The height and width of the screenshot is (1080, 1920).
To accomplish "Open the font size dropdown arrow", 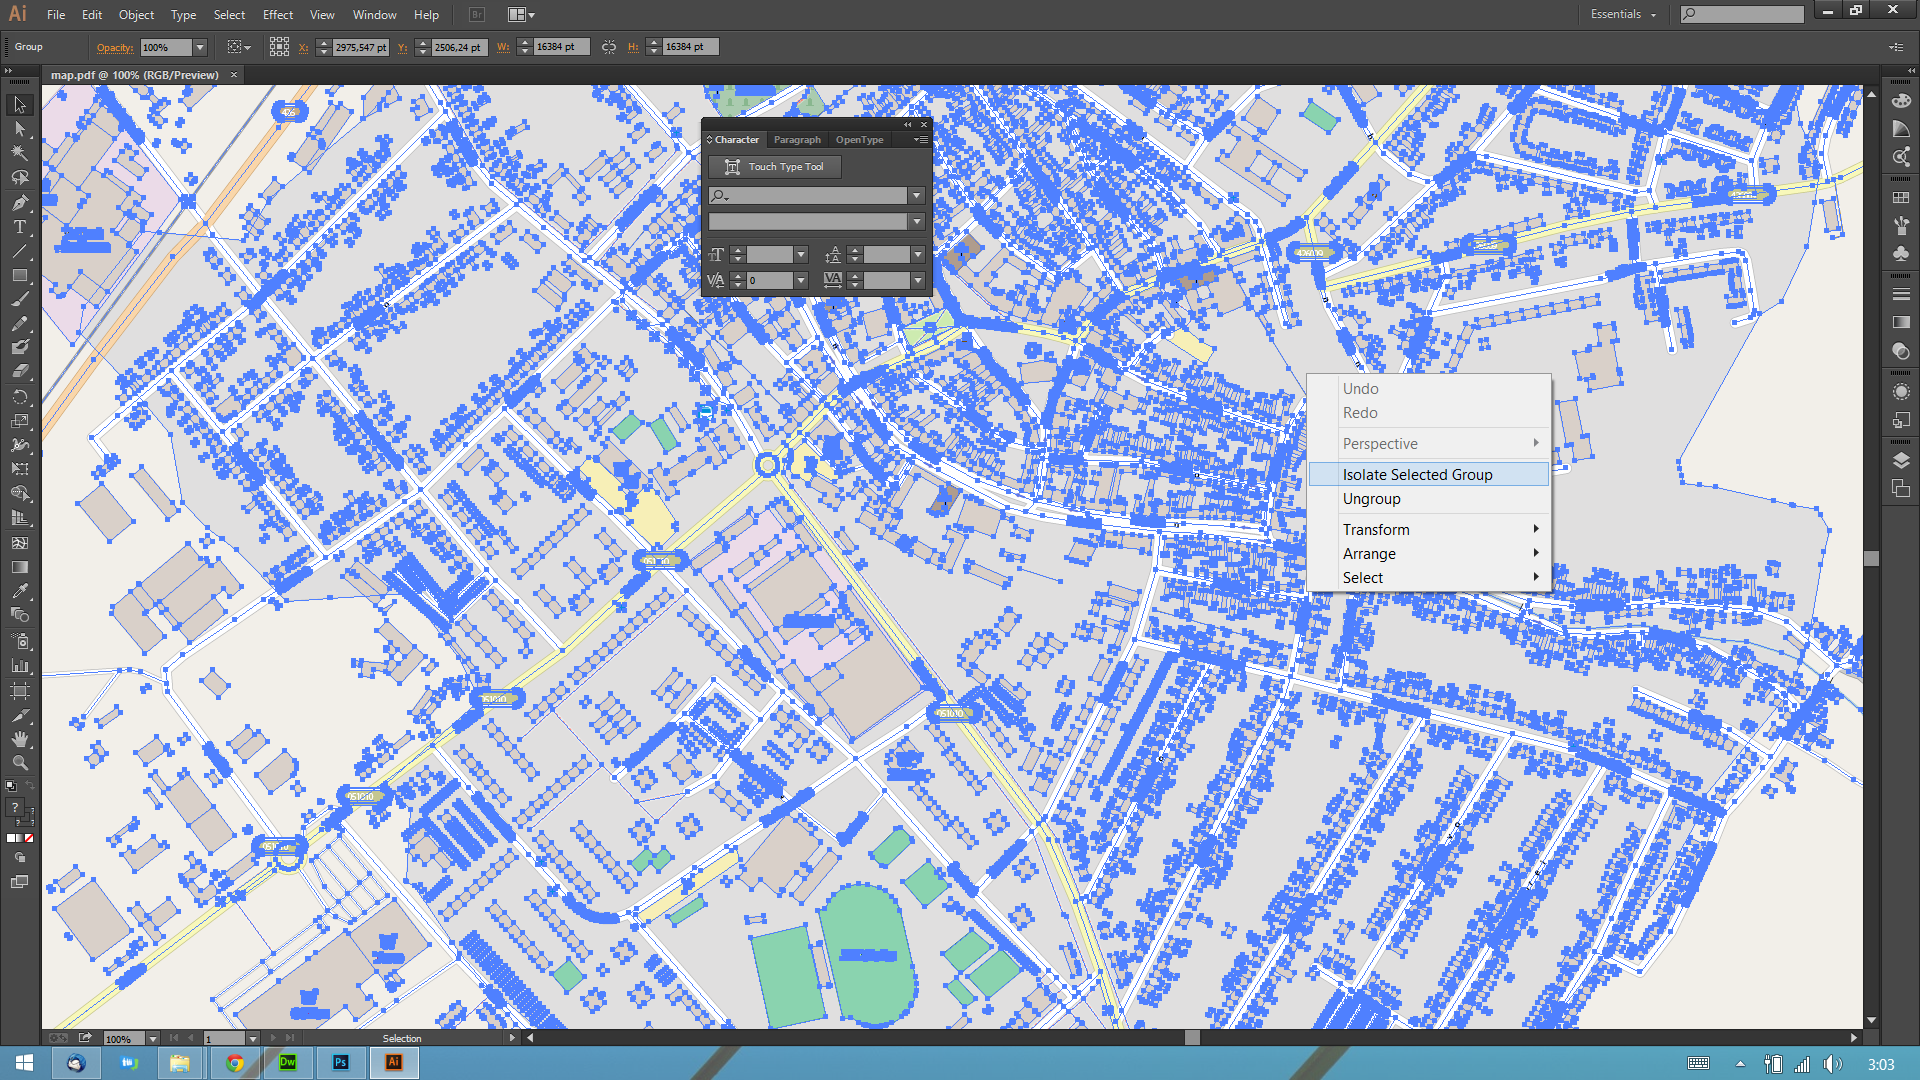I will pyautogui.click(x=801, y=255).
